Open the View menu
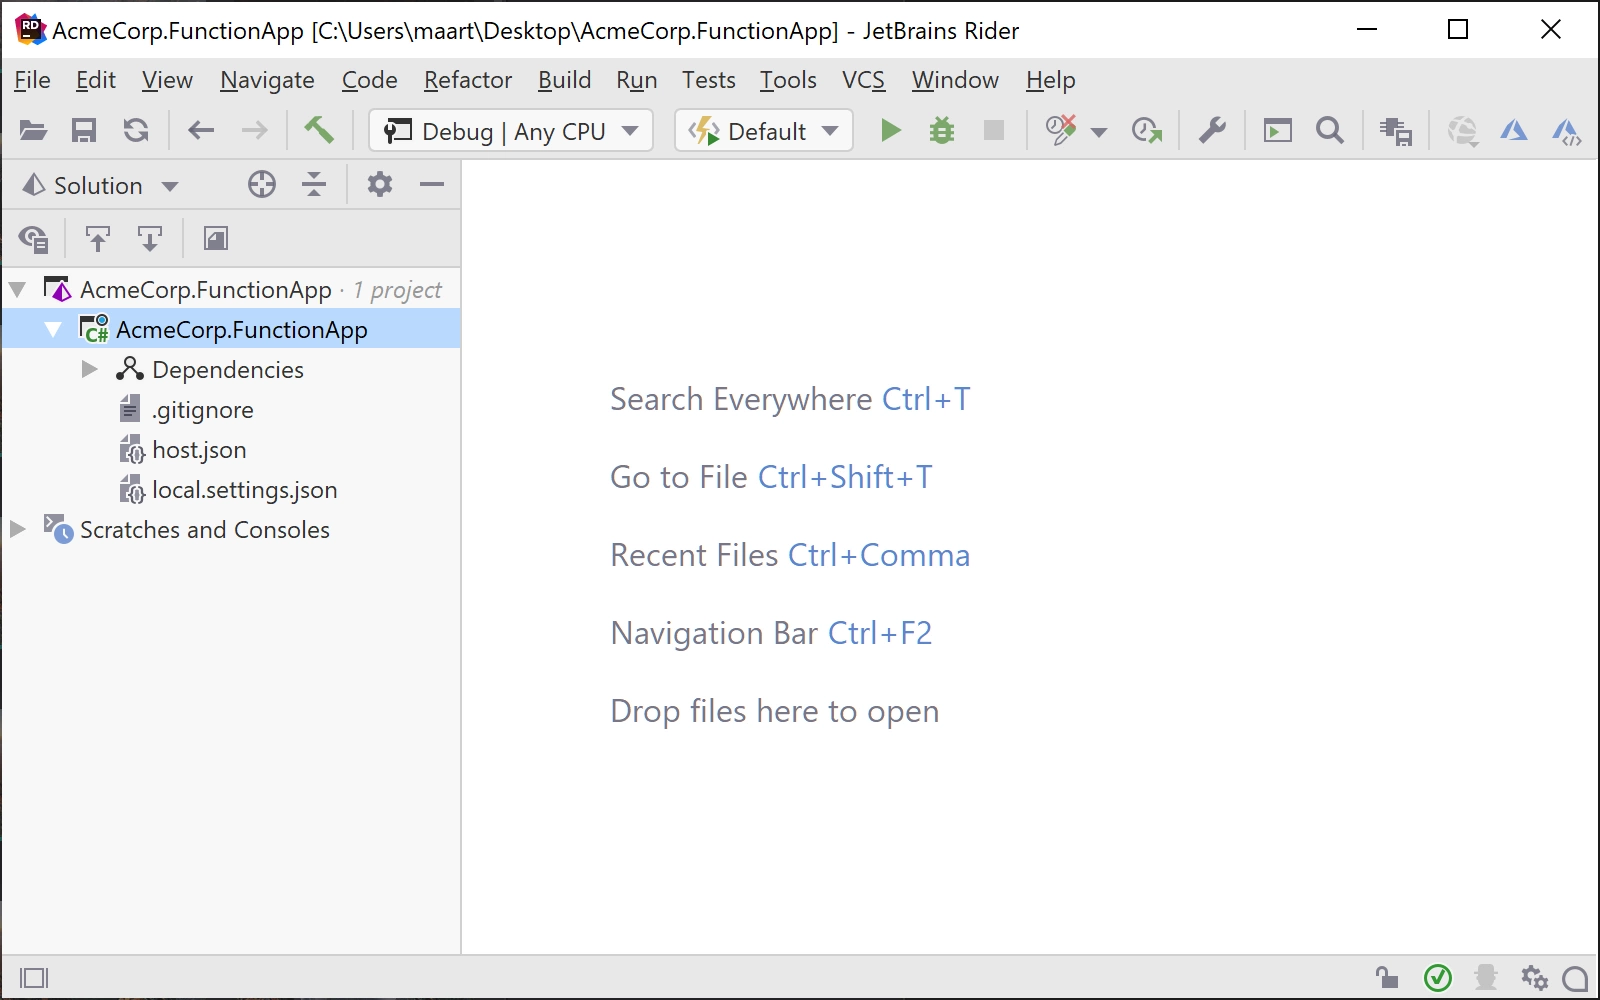The width and height of the screenshot is (1600, 1000). [167, 80]
